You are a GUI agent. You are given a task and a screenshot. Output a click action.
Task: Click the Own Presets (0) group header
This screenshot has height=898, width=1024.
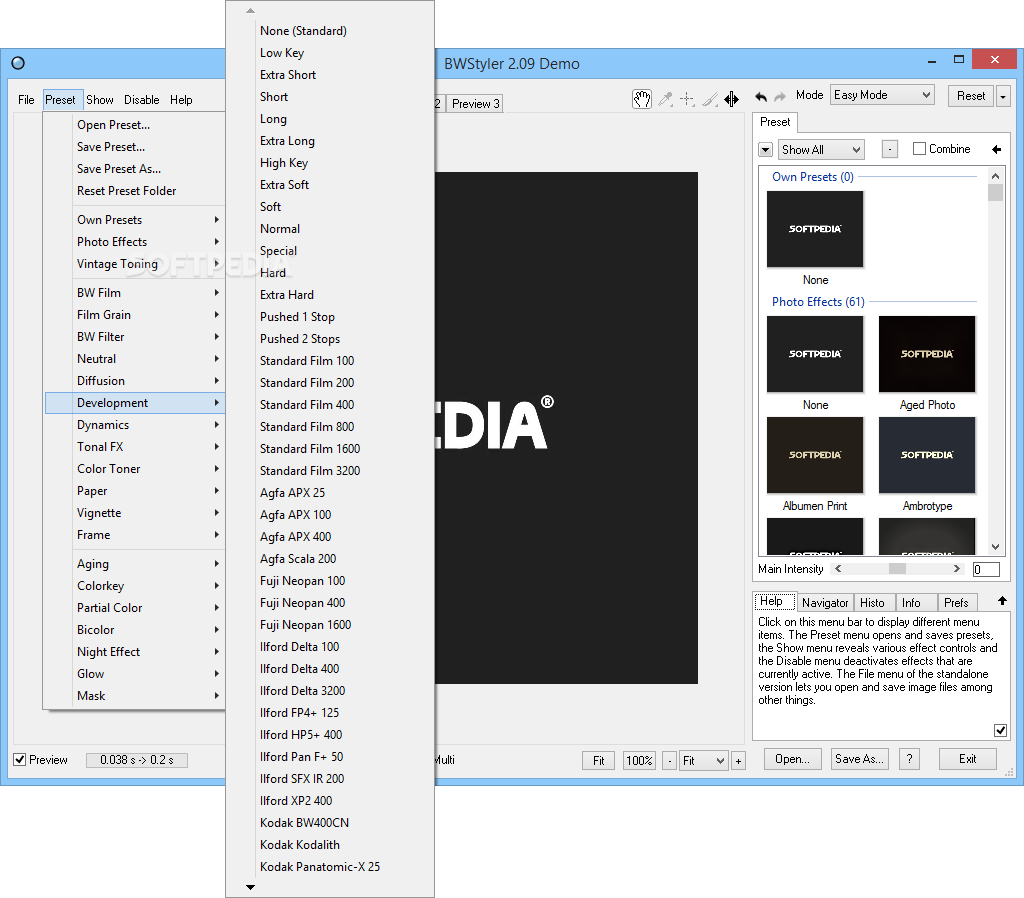(812, 177)
